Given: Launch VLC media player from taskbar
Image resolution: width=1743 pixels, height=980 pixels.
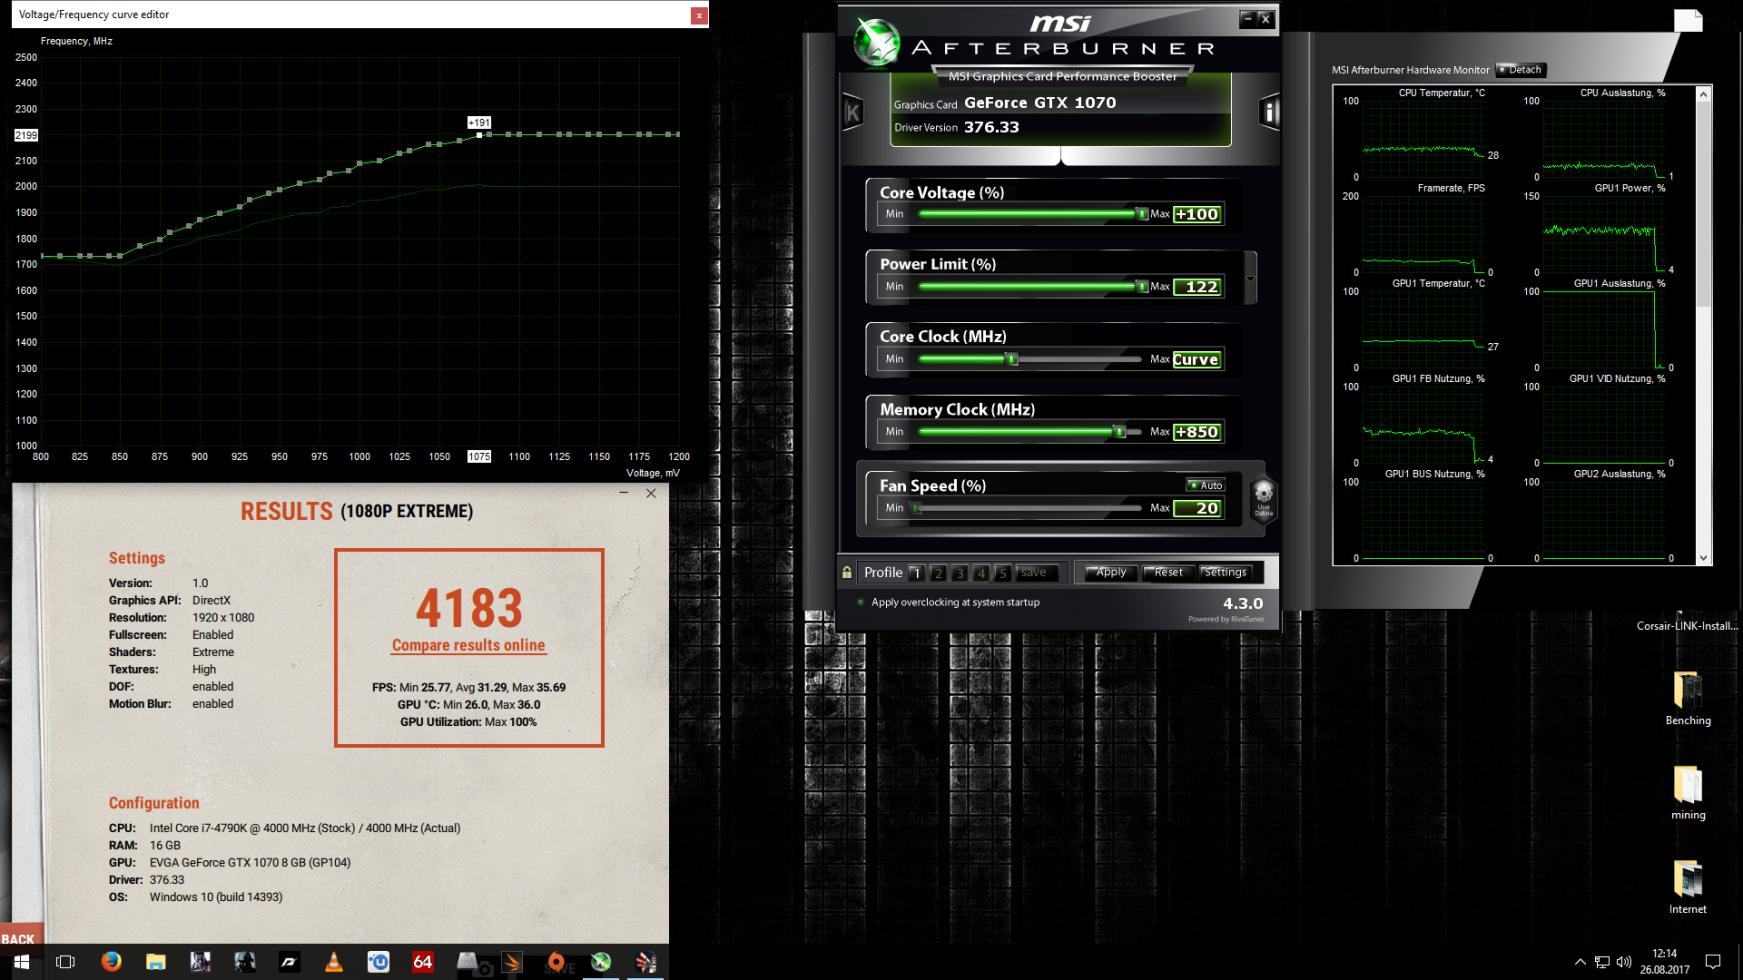Looking at the screenshot, I should point(333,962).
